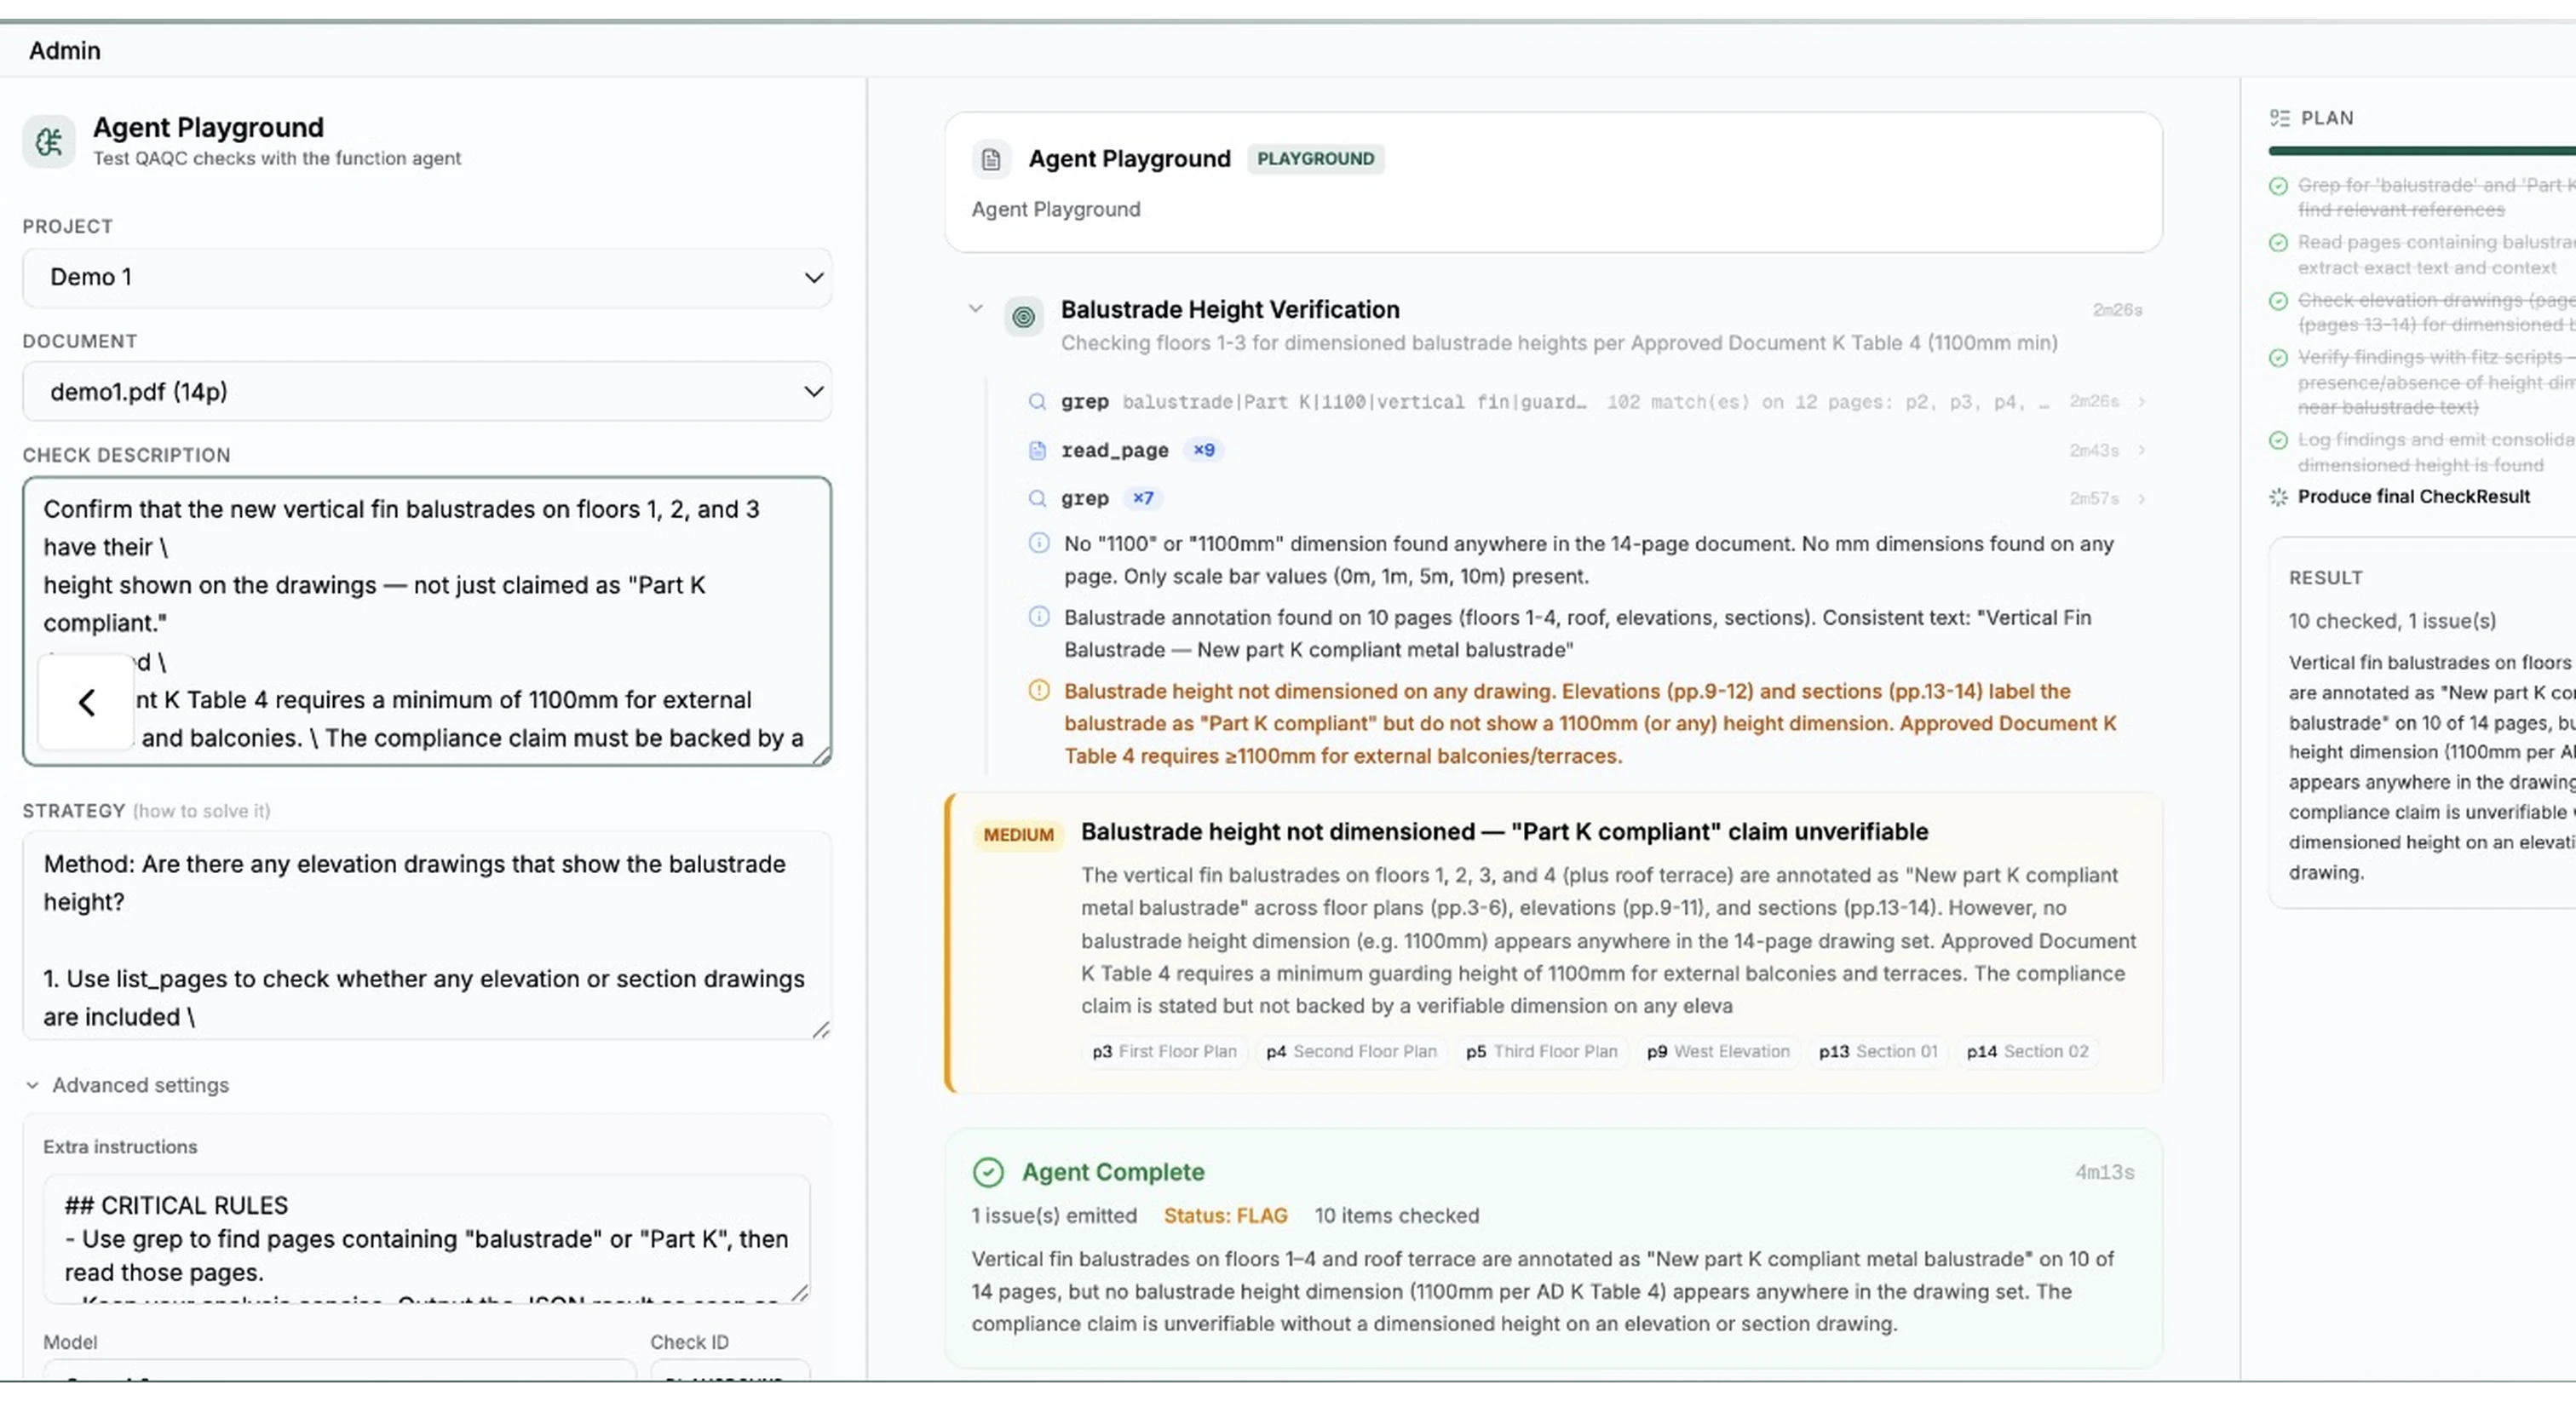Expand the grep ×7 row chevron
This screenshot has width=2576, height=1402.
(2141, 498)
